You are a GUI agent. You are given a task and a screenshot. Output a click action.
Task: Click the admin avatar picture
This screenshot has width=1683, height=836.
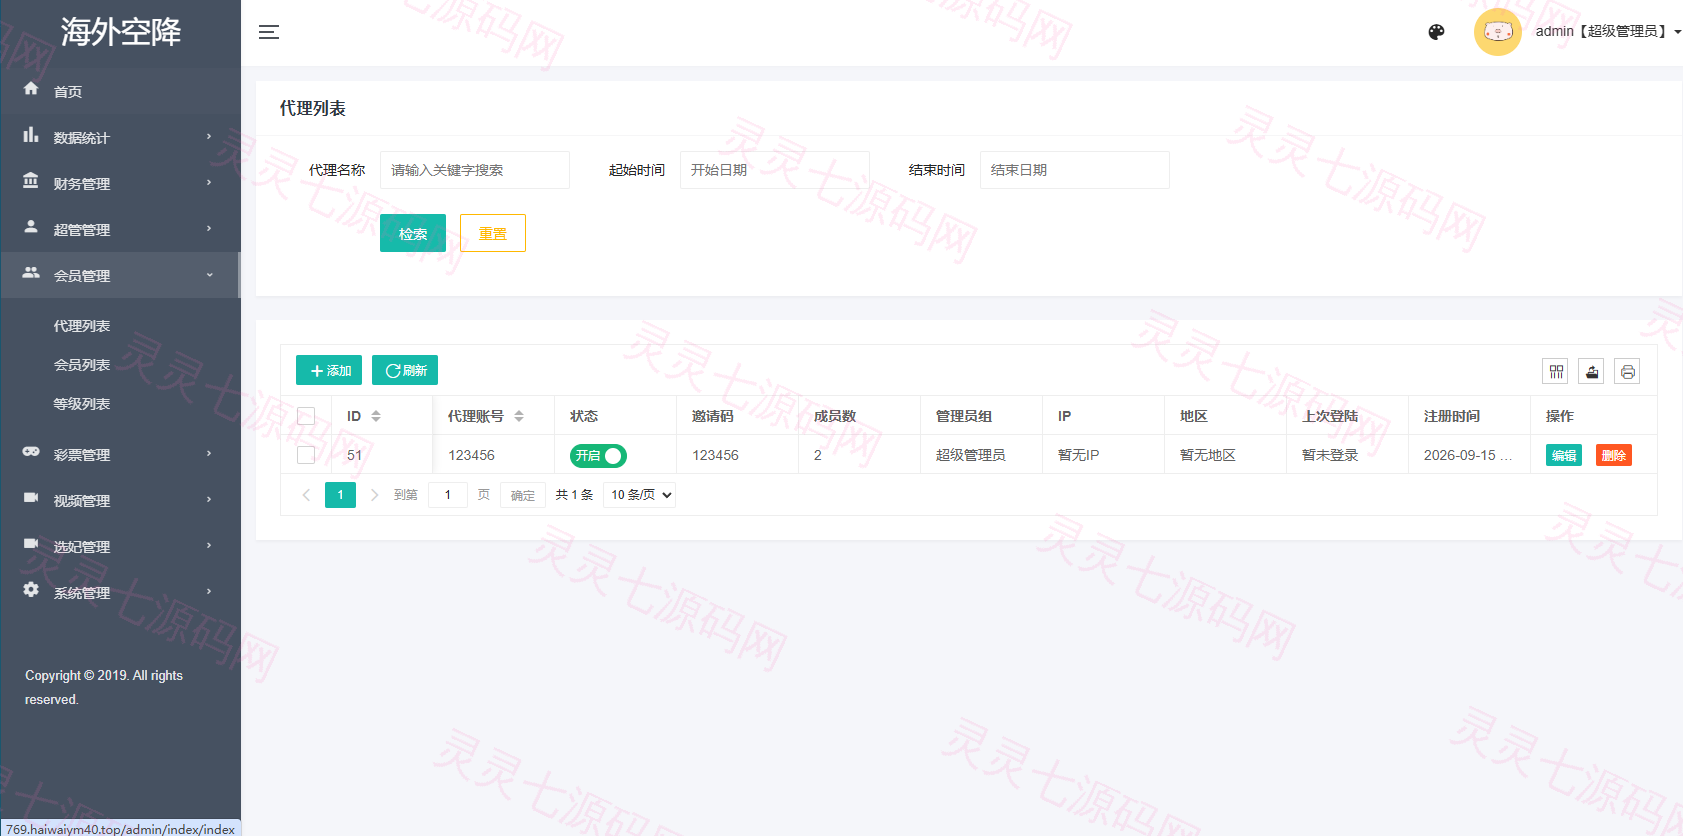[1497, 32]
